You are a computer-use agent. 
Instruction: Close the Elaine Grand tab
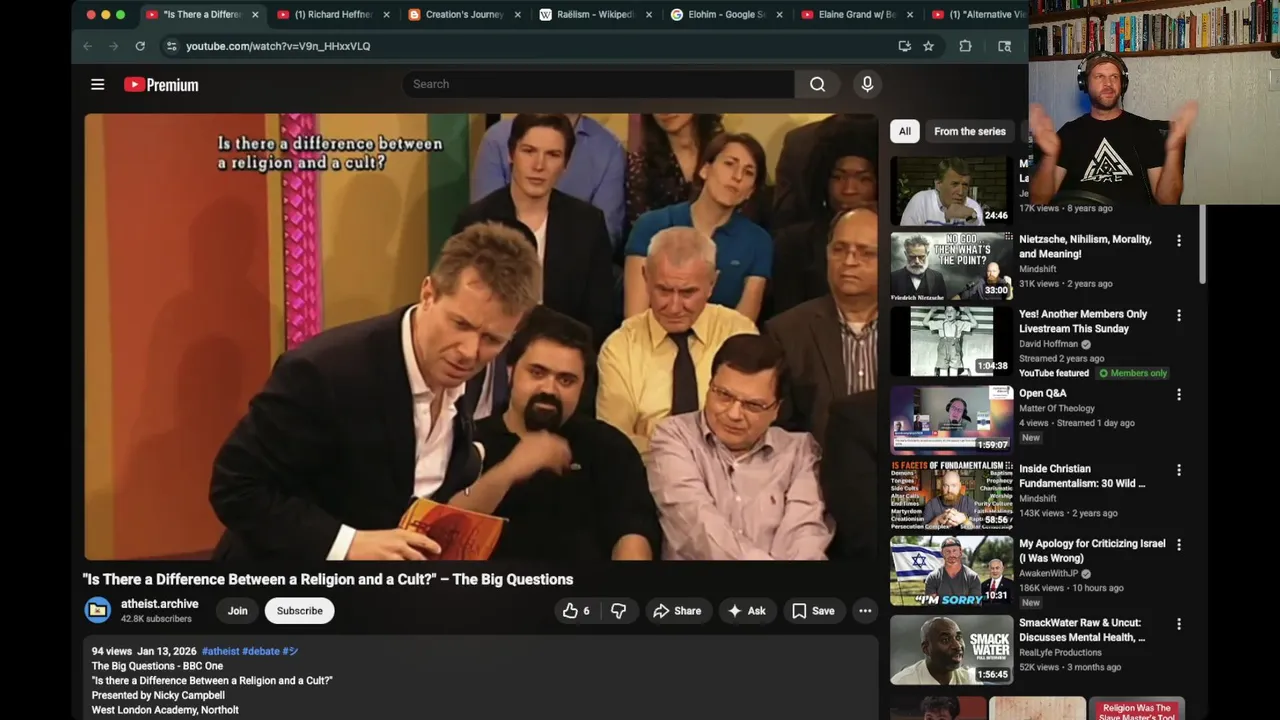pyautogui.click(x=910, y=15)
